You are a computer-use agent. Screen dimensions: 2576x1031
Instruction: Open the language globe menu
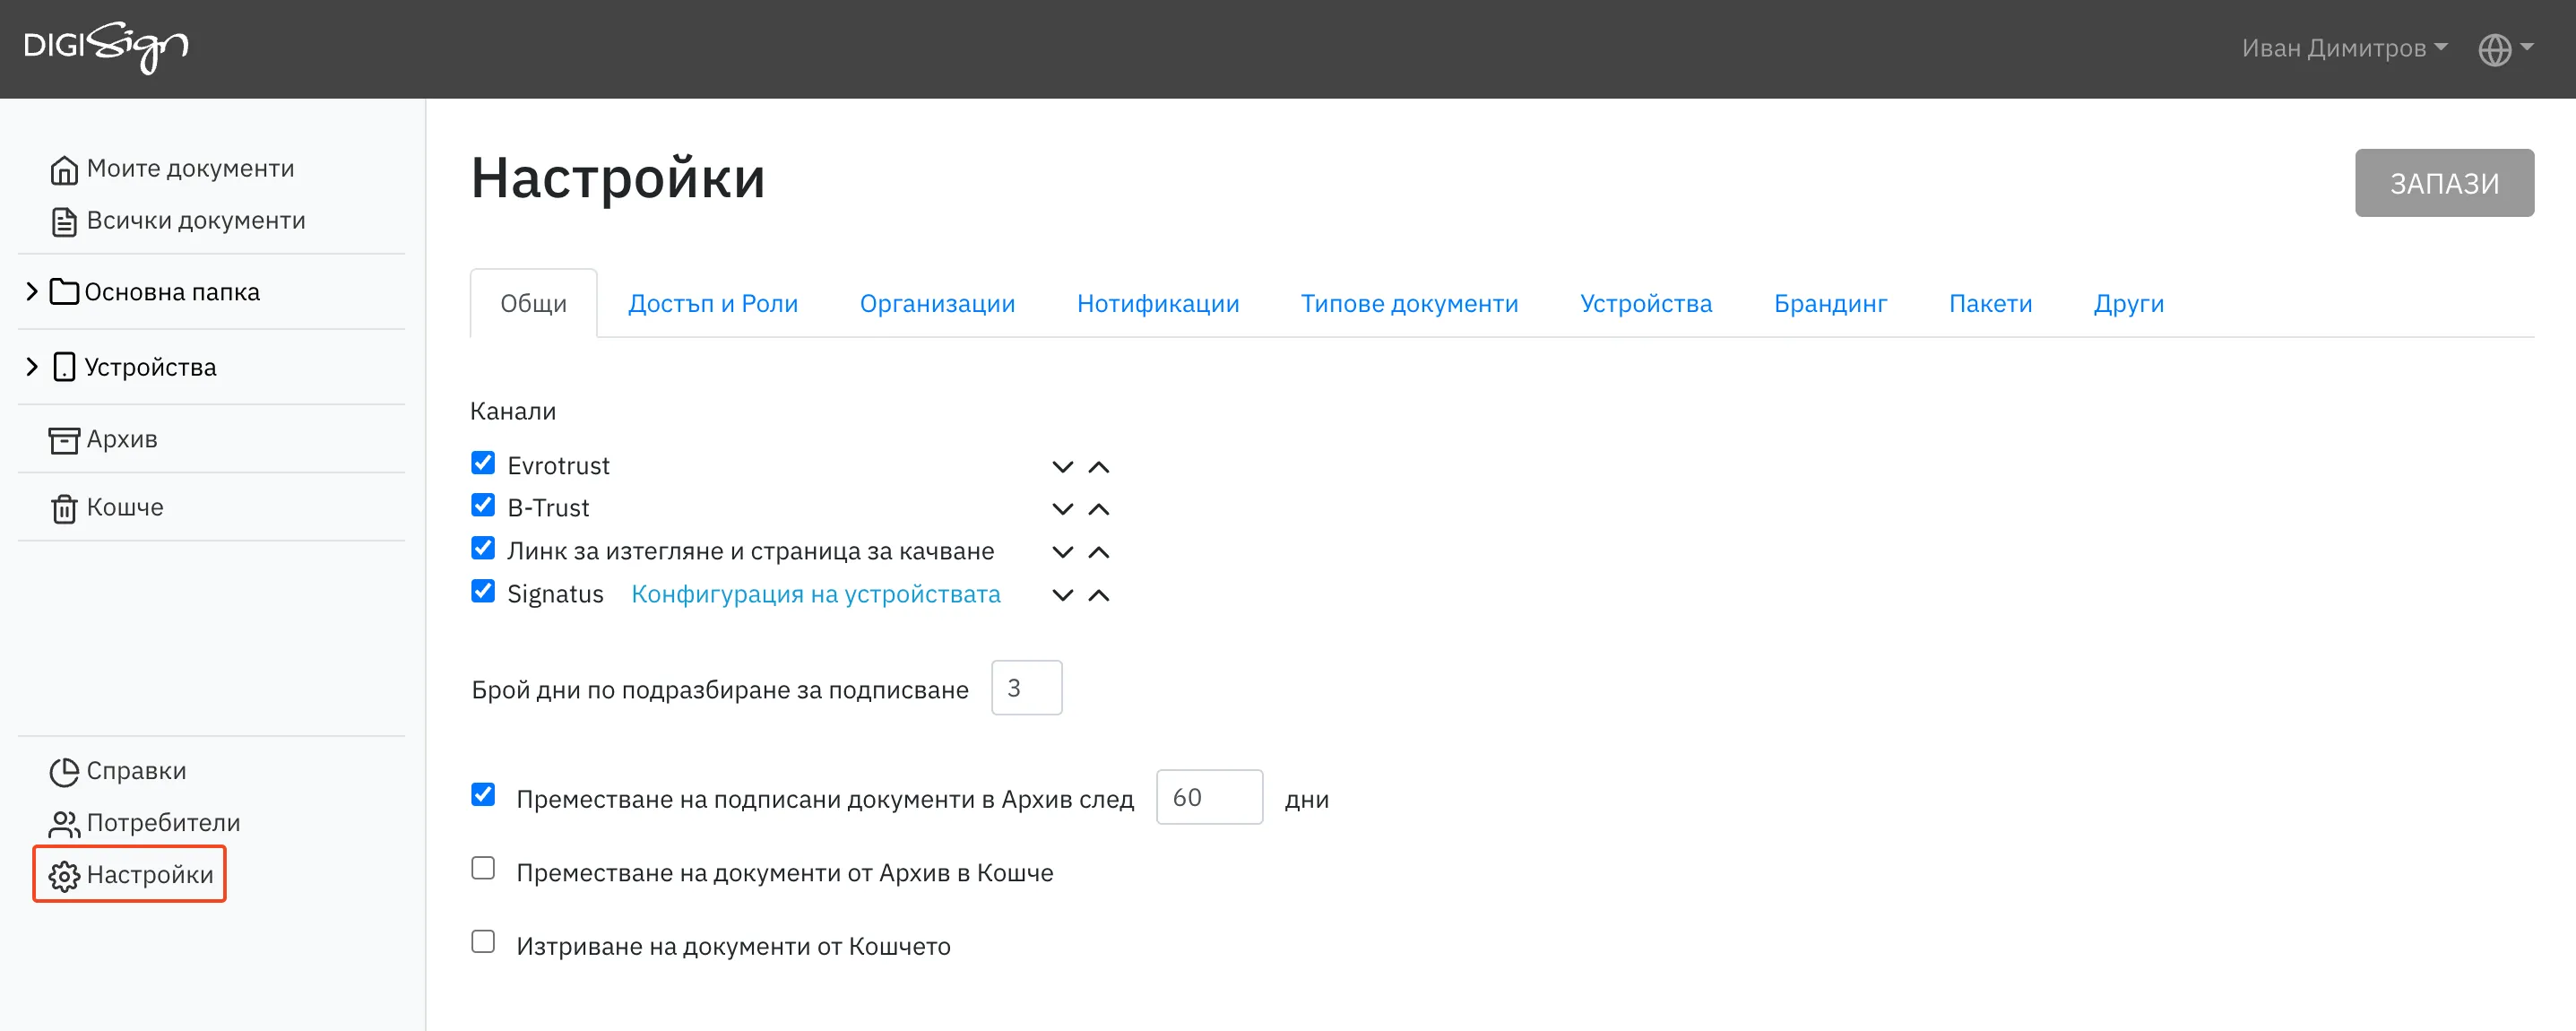(x=2494, y=49)
